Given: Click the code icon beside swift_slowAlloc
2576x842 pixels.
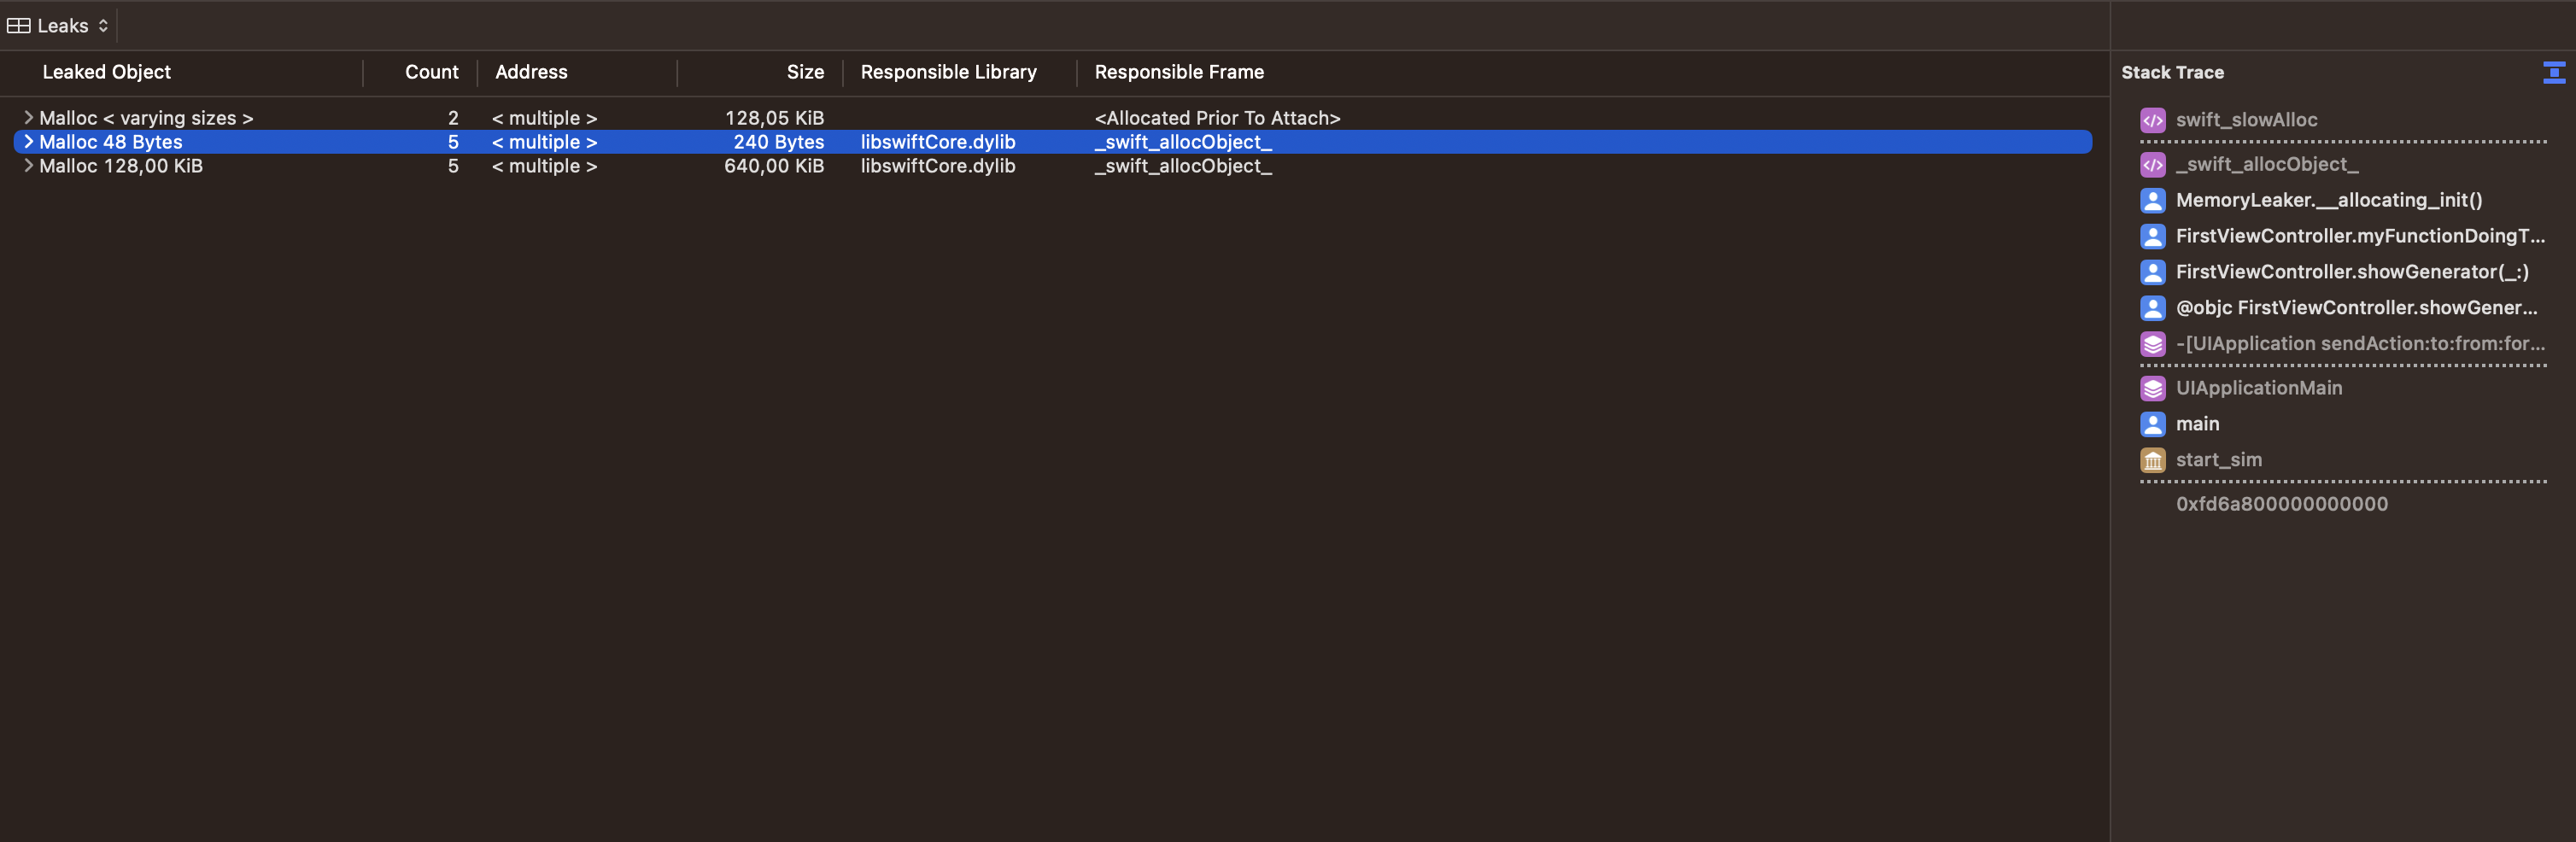Looking at the screenshot, I should tap(2153, 120).
